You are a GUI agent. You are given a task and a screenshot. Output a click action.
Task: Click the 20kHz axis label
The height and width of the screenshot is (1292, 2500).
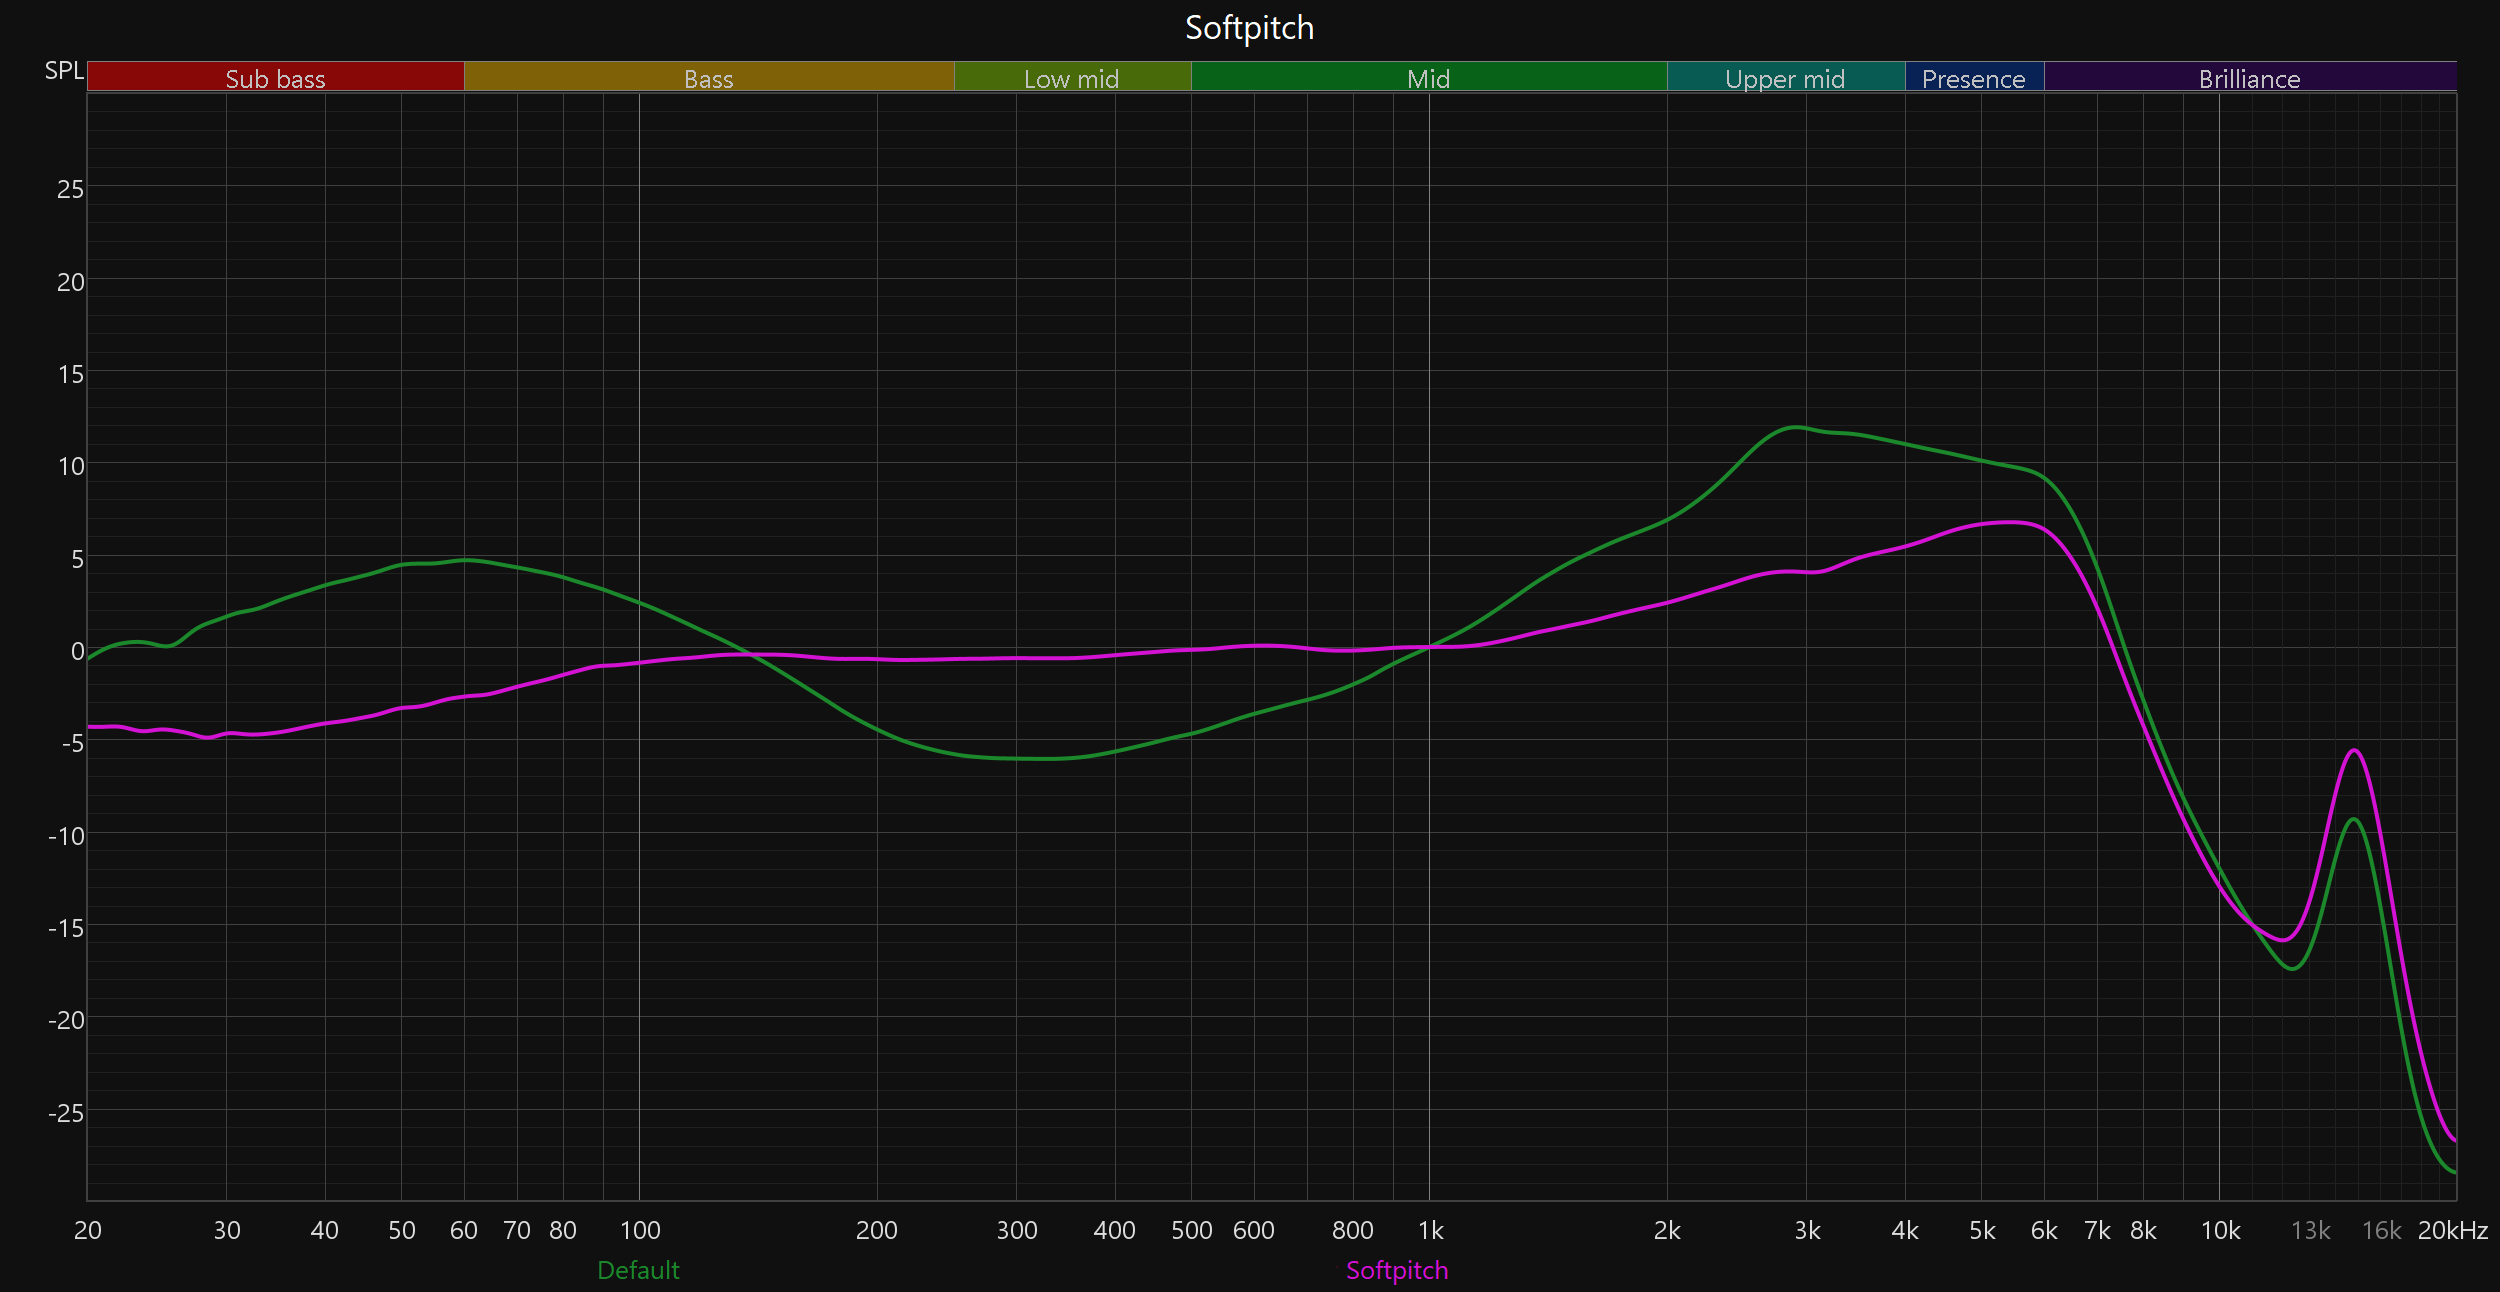pos(2452,1230)
